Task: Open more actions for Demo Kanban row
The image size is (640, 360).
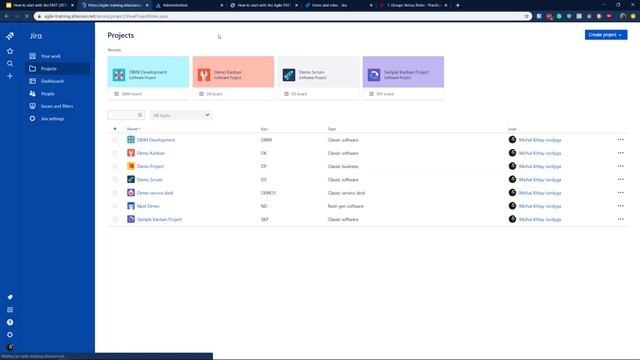Action: [620, 153]
